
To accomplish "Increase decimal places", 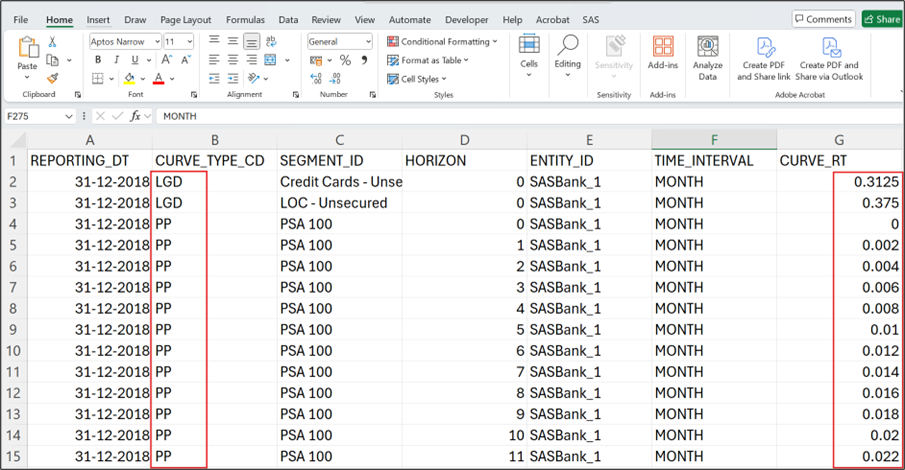I will coord(316,78).
